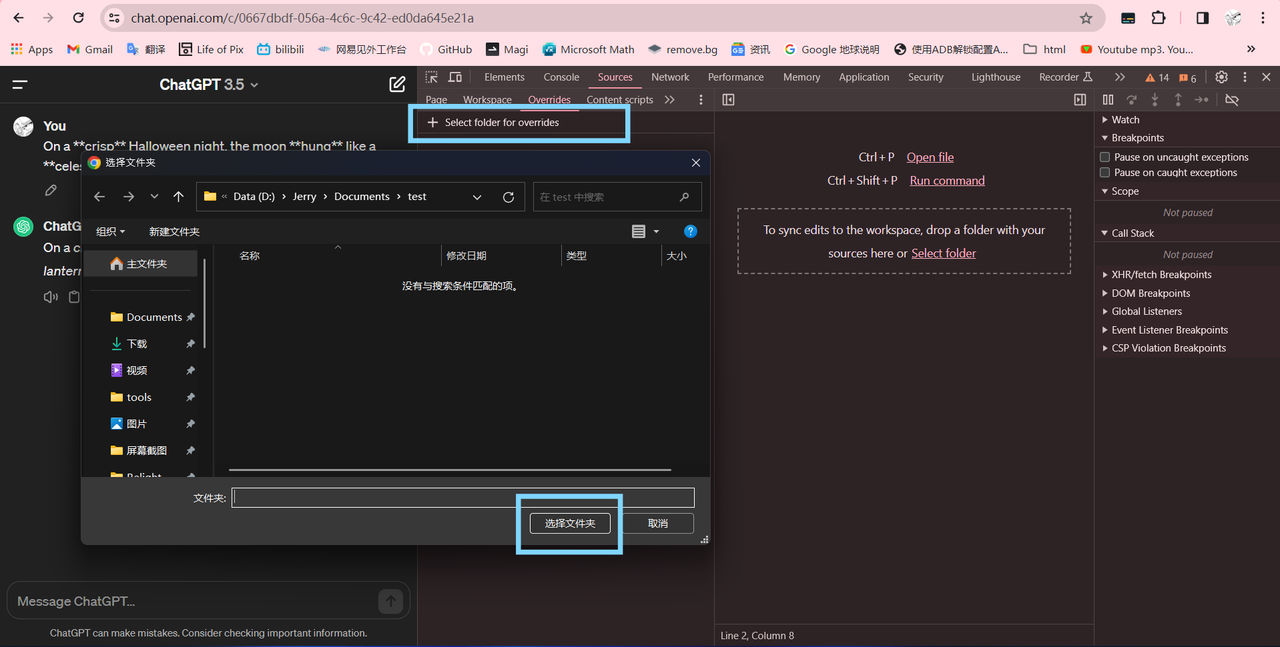Open the Application tab
1280x647 pixels.
[864, 77]
